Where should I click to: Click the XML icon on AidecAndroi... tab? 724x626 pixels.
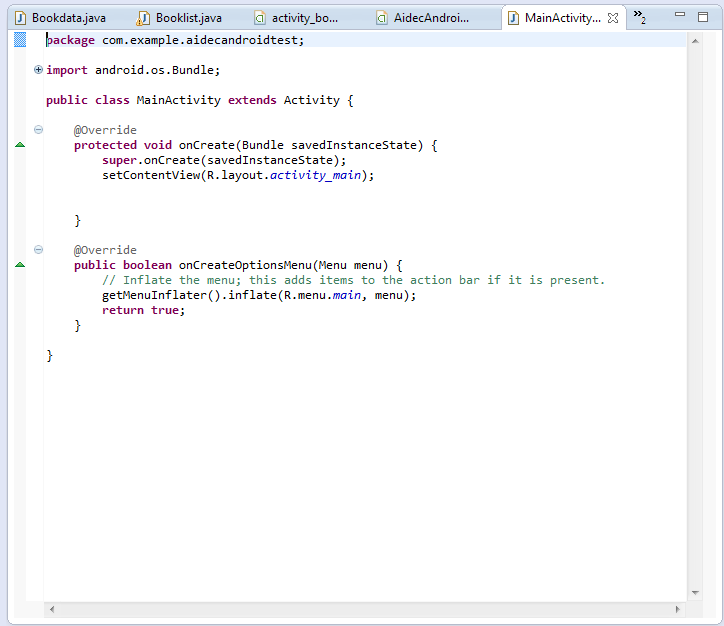pyautogui.click(x=382, y=18)
